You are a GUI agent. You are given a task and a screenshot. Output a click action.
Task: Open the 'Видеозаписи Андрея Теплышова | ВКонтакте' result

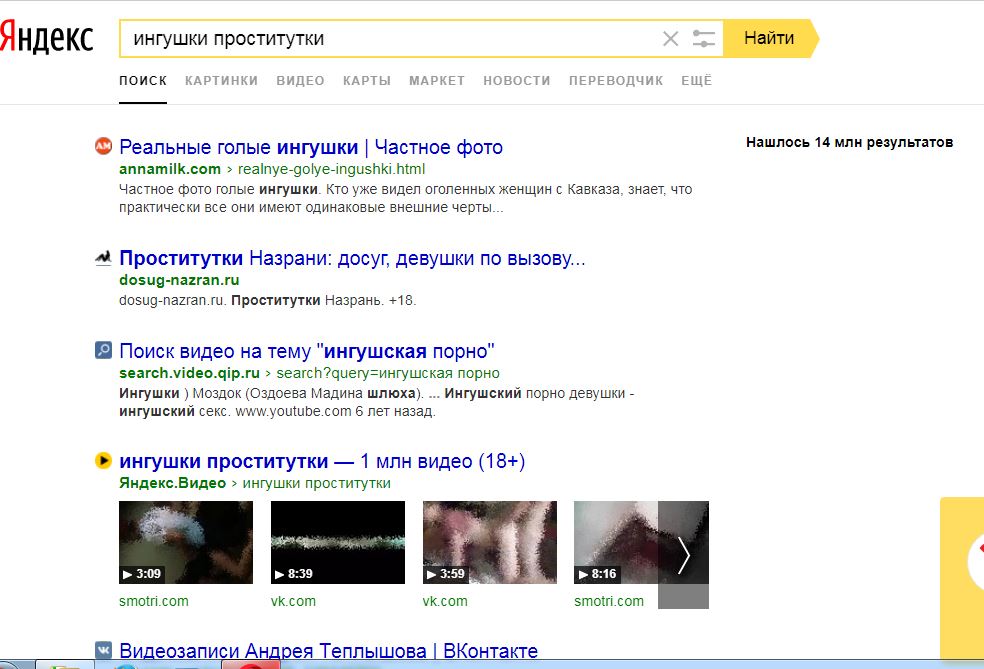(x=328, y=651)
